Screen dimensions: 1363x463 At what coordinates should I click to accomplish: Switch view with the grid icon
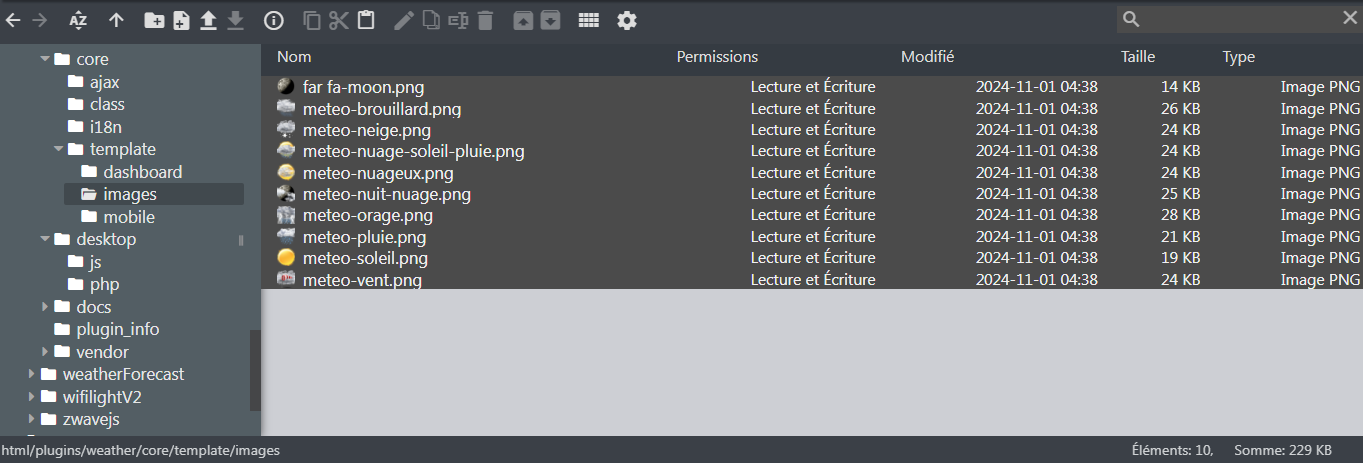[x=589, y=20]
